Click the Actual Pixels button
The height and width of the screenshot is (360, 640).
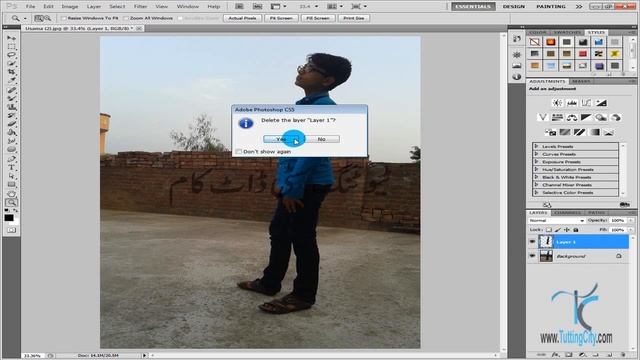(x=242, y=18)
